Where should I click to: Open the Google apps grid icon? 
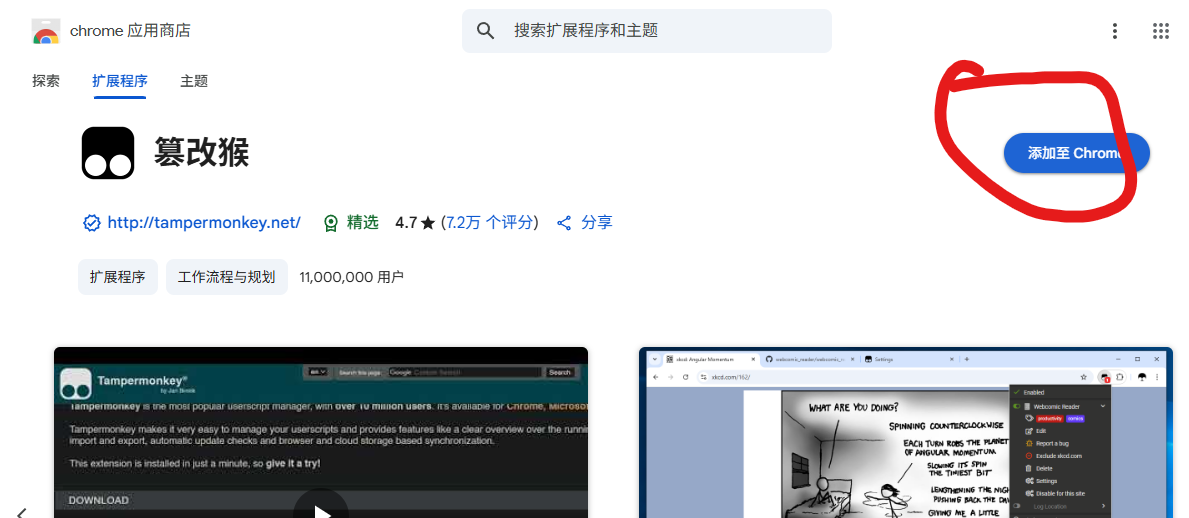click(x=1160, y=31)
